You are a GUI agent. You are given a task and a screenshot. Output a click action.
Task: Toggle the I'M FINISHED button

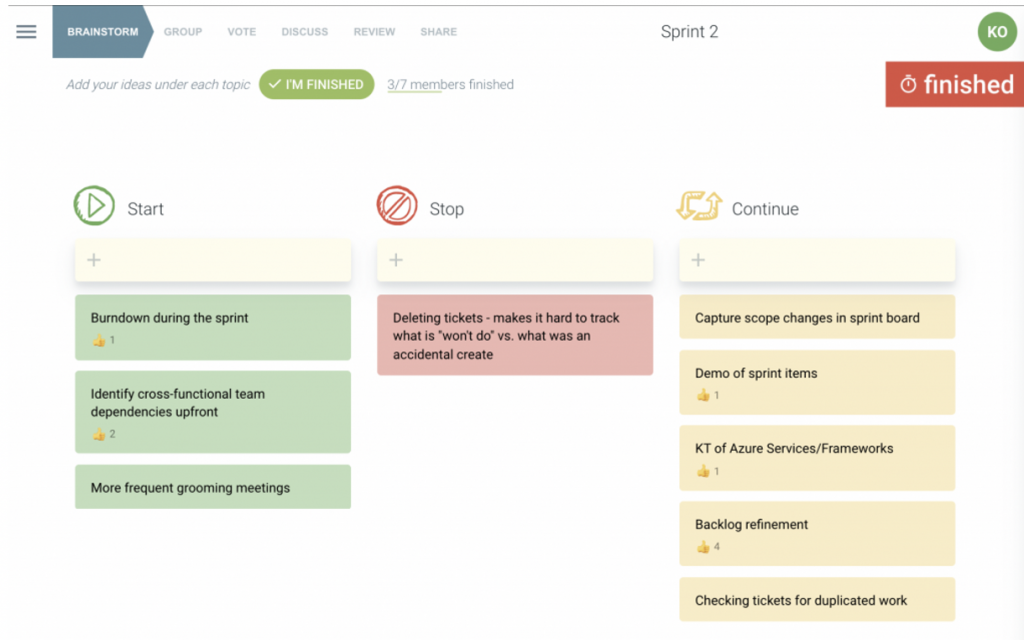point(316,85)
